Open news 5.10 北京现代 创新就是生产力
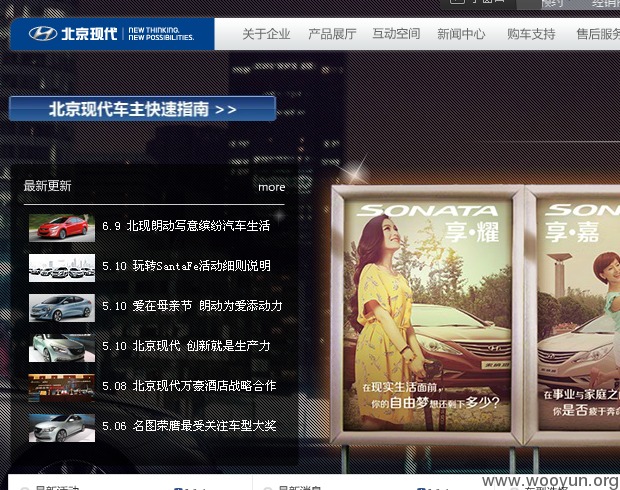Image resolution: width=620 pixels, height=490 pixels. tap(186, 346)
